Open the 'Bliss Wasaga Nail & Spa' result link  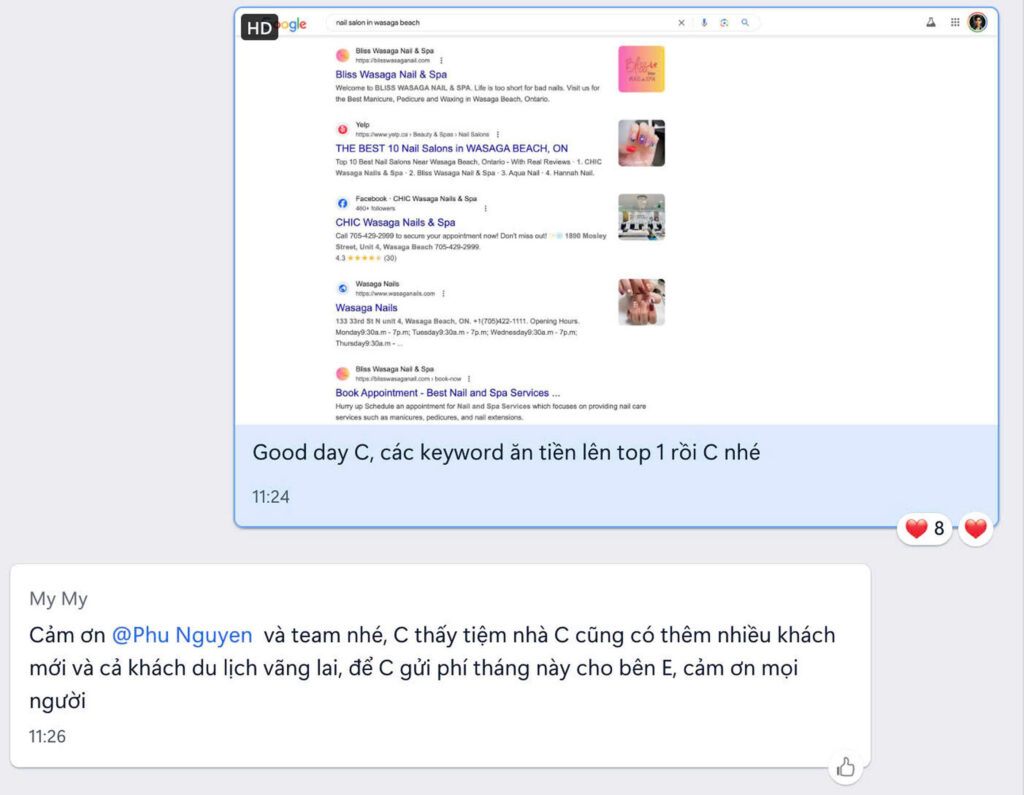pos(391,75)
